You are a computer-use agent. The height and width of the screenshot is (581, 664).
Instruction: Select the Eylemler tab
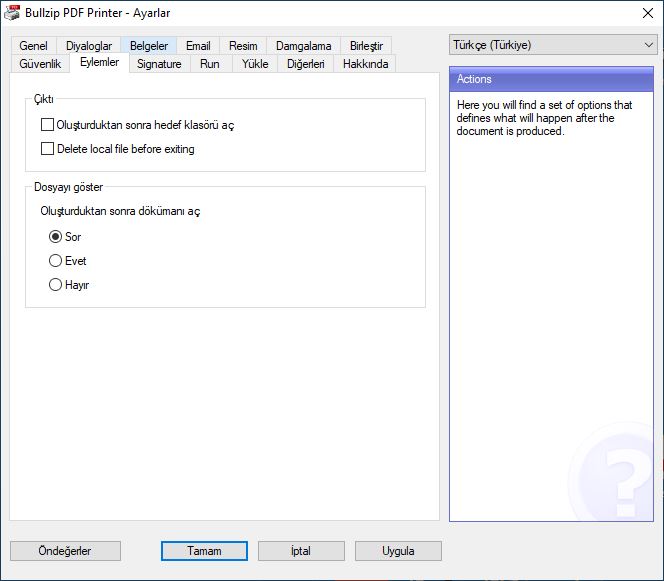[x=99, y=62]
